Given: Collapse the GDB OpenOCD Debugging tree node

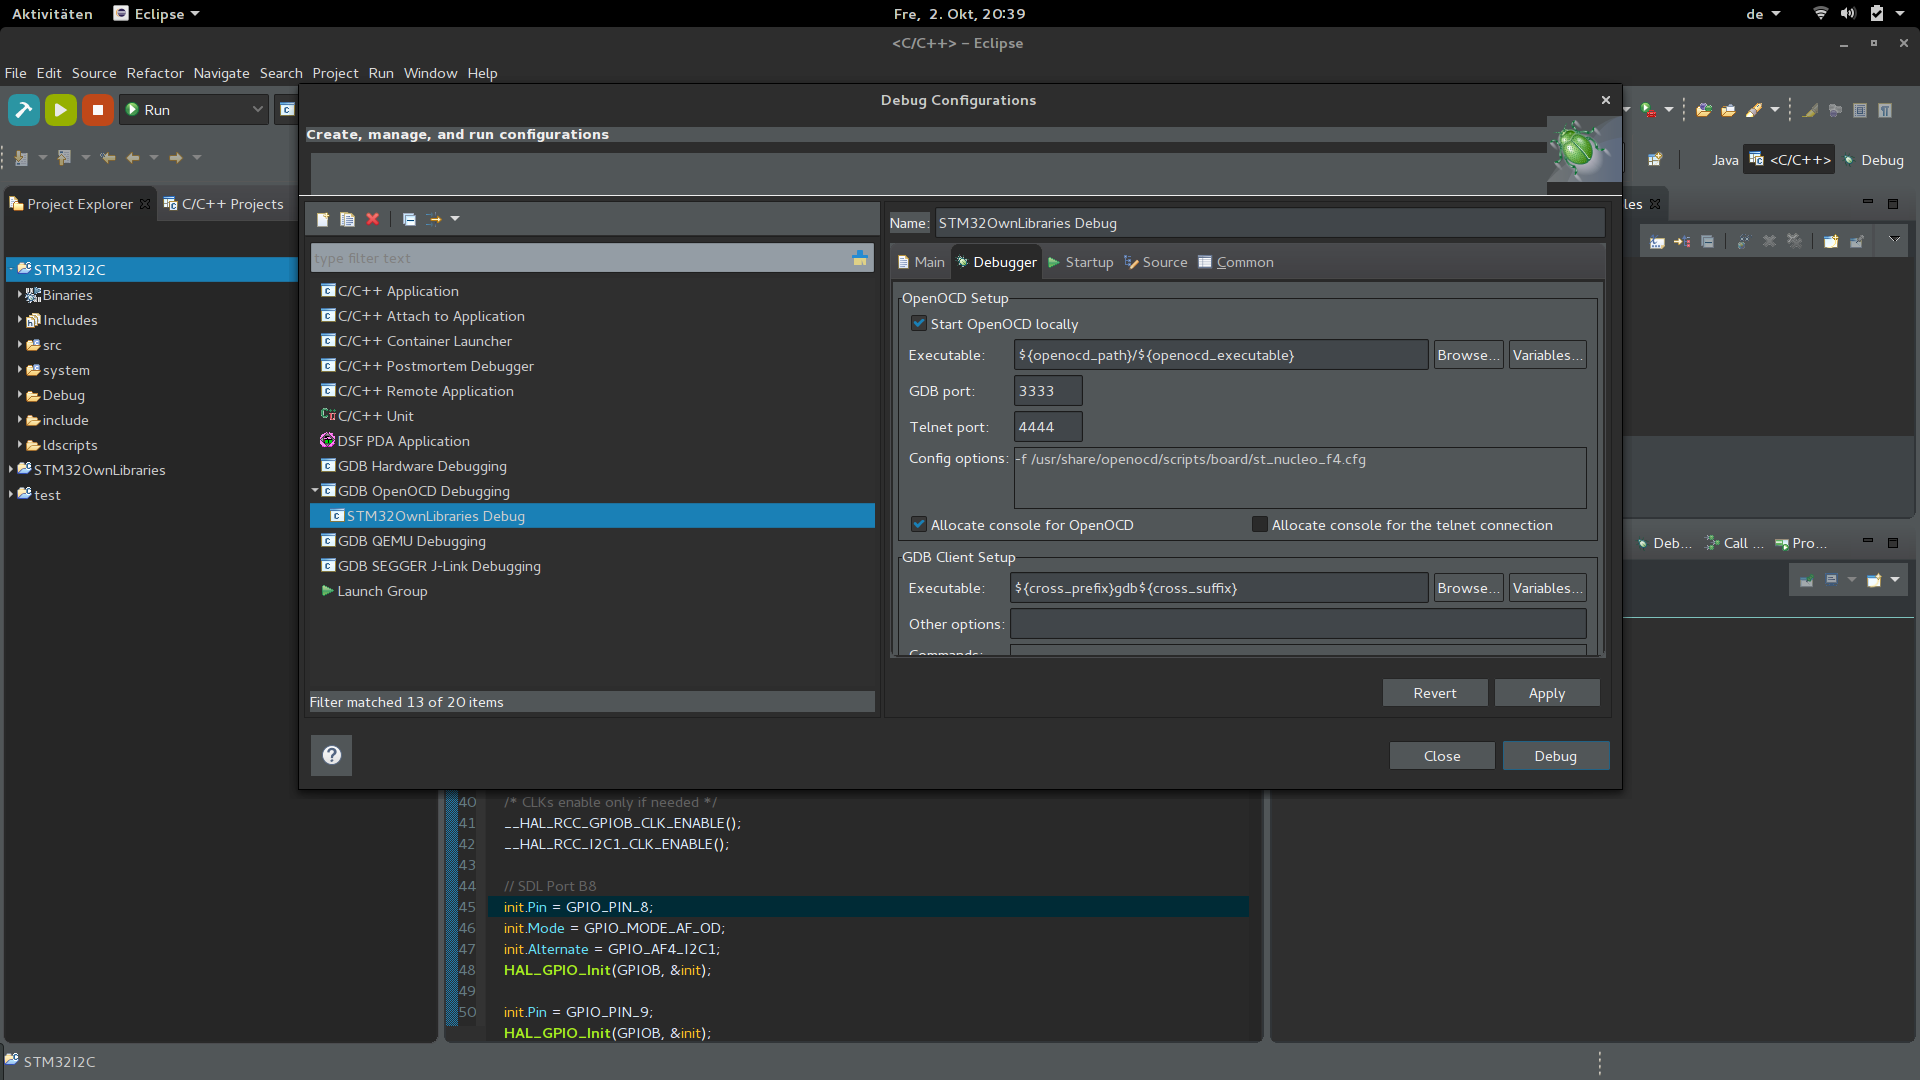Looking at the screenshot, I should pyautogui.click(x=315, y=491).
